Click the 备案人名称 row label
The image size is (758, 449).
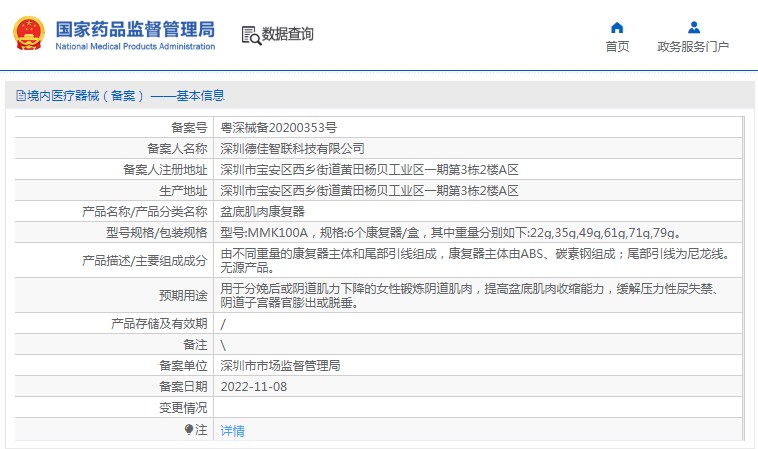[177, 148]
